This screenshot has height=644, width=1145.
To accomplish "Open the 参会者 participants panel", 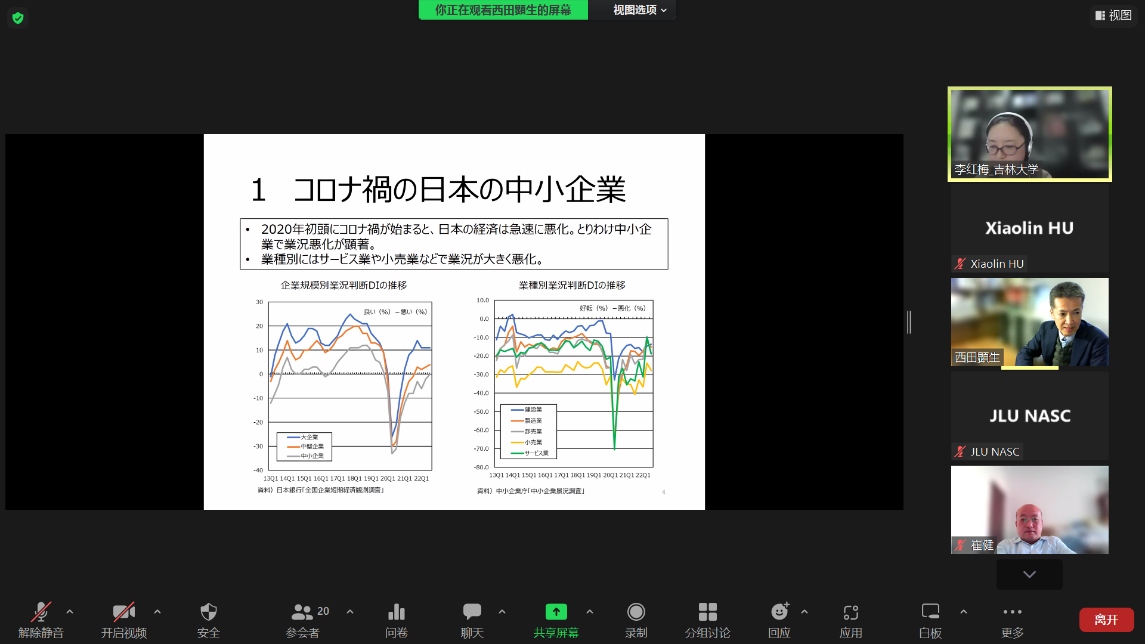I will [x=302, y=619].
